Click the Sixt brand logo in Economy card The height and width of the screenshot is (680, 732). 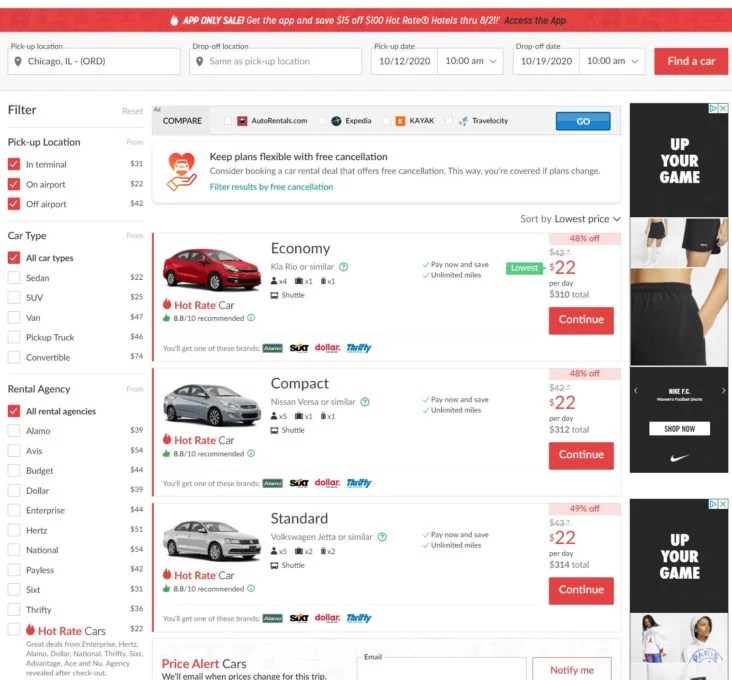click(x=299, y=348)
